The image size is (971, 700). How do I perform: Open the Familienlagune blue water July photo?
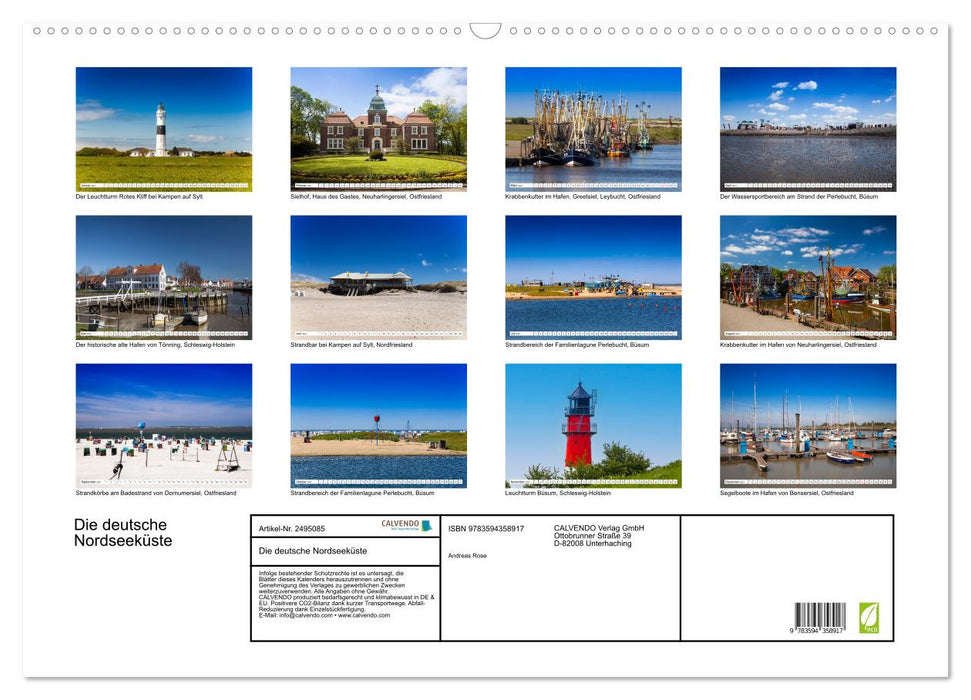tap(593, 277)
